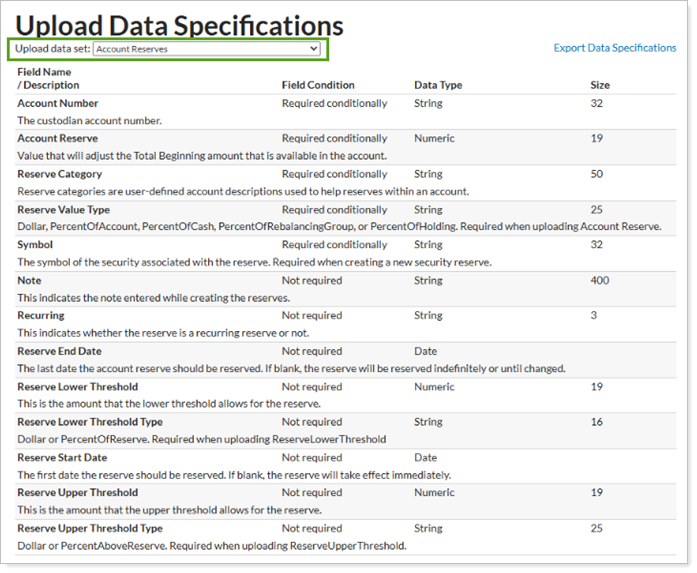Click the Symbol field name

coord(35,245)
